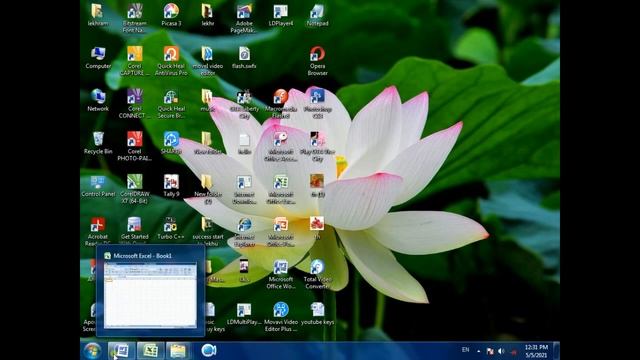Image resolution: width=640 pixels, height=360 pixels.
Task: Launch Corel CAPTURE shortcut
Action: pos(134,61)
